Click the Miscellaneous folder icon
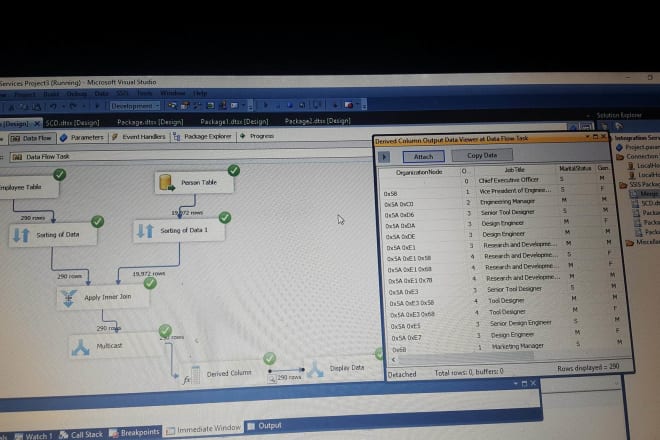The height and width of the screenshot is (440, 660). click(x=630, y=243)
